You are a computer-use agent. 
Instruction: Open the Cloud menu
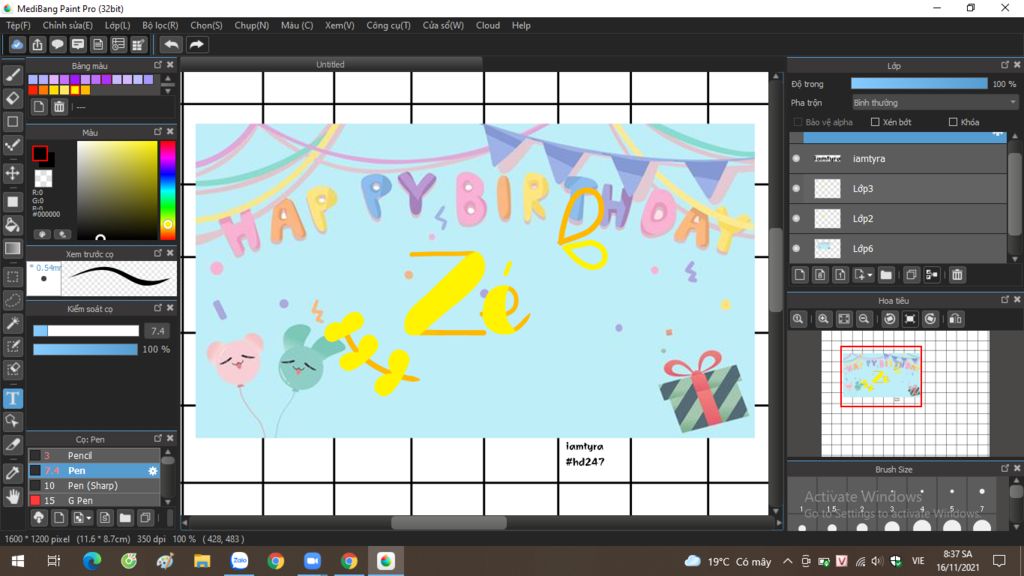[x=488, y=25]
